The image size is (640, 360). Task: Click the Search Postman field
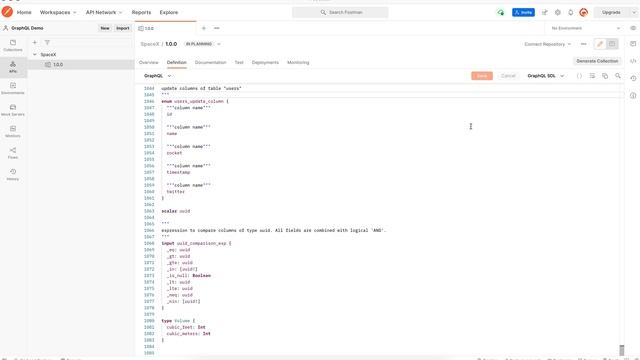pyautogui.click(x=340, y=12)
